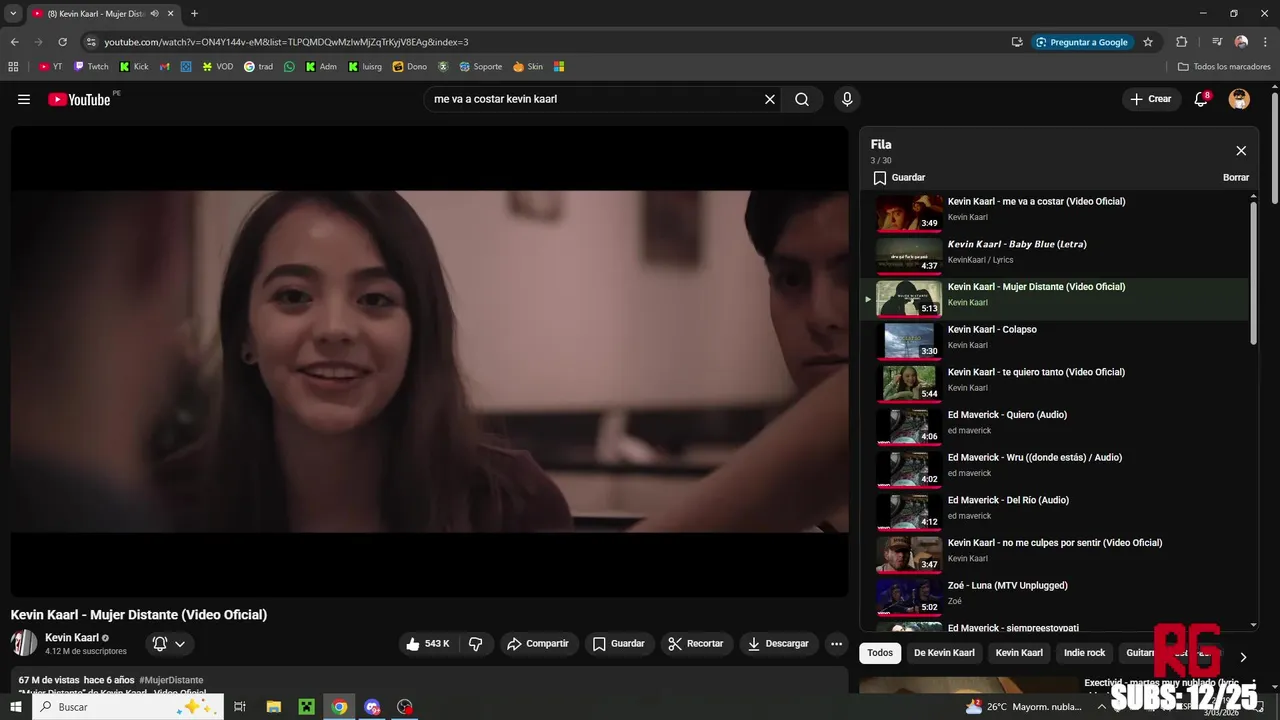The height and width of the screenshot is (720, 1280).
Task: Open the Chrome profile avatar menu
Action: click(1241, 42)
